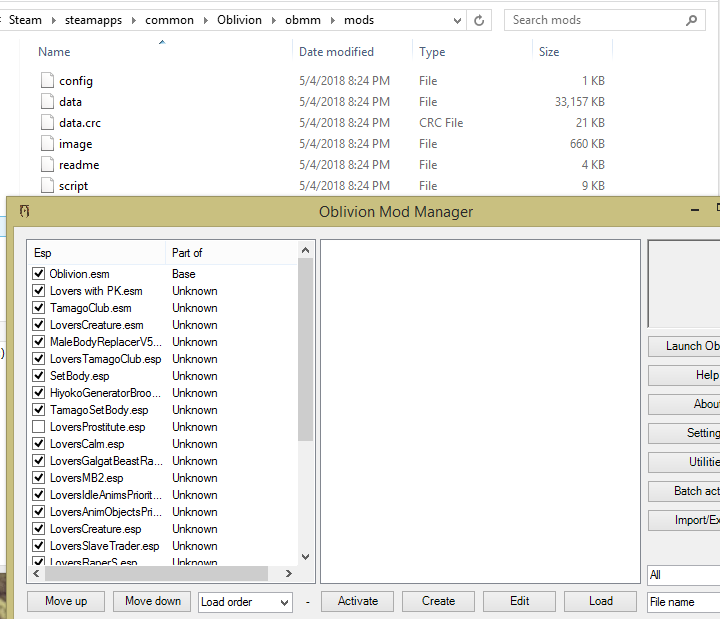
Task: Select the script file icon
Action: click(x=47, y=186)
